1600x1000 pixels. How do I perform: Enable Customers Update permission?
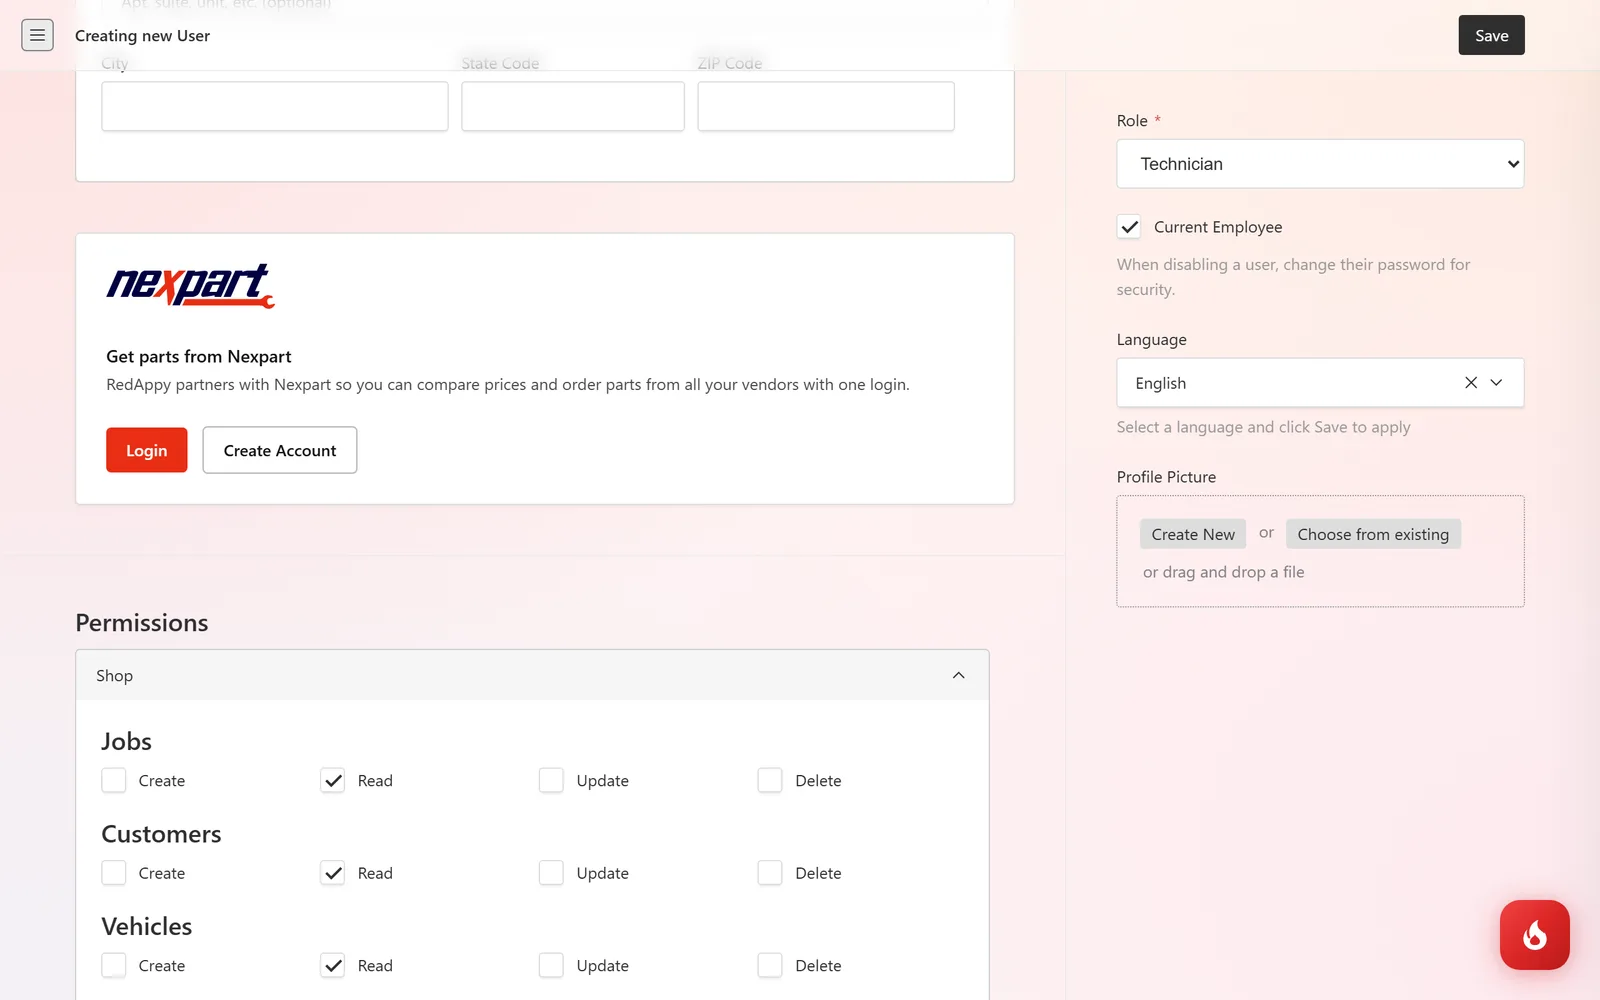551,873
